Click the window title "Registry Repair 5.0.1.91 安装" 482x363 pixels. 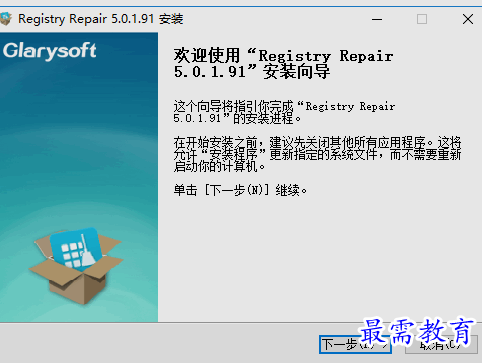pyautogui.click(x=100, y=19)
